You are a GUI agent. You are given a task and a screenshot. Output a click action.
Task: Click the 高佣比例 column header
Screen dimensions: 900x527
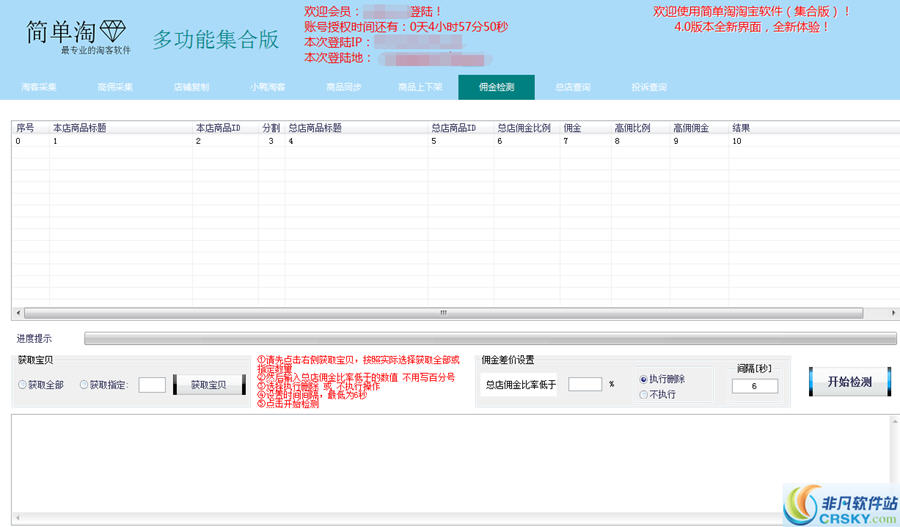641,127
